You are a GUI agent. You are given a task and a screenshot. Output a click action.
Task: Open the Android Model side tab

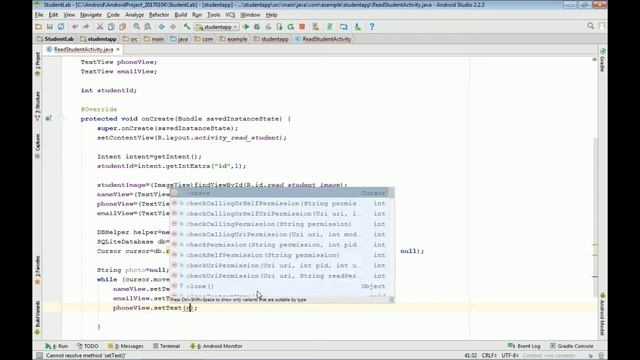pyautogui.click(x=602, y=314)
